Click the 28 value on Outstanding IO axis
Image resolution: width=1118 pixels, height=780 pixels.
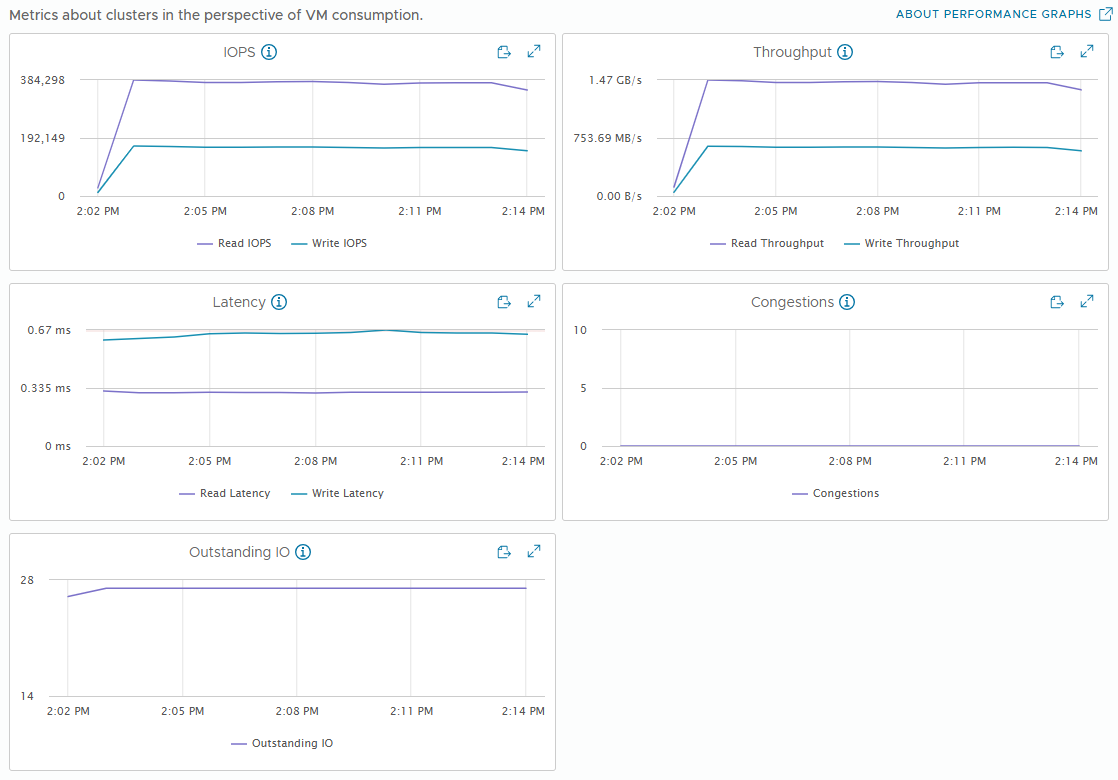27,580
